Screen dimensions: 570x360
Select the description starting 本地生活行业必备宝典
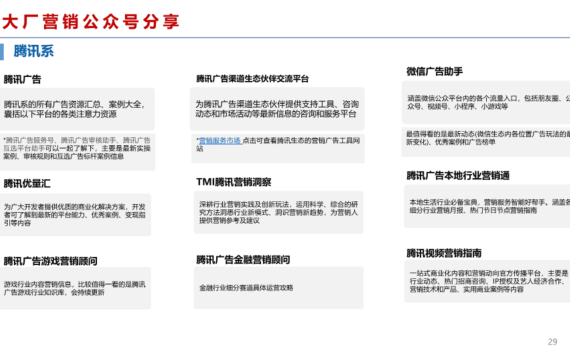(487, 206)
